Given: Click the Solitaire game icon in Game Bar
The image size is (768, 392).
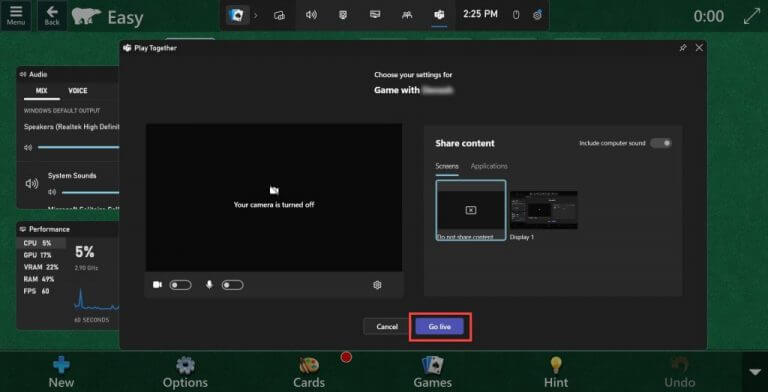Looking at the screenshot, I should pyautogui.click(x=236, y=15).
